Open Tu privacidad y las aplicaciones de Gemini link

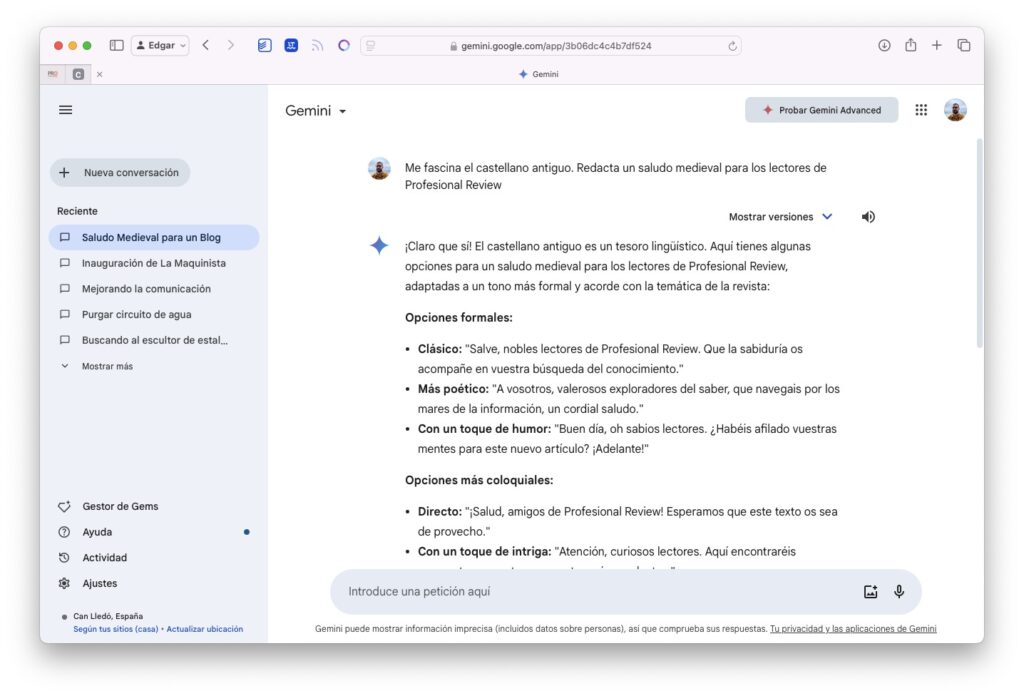(853, 629)
